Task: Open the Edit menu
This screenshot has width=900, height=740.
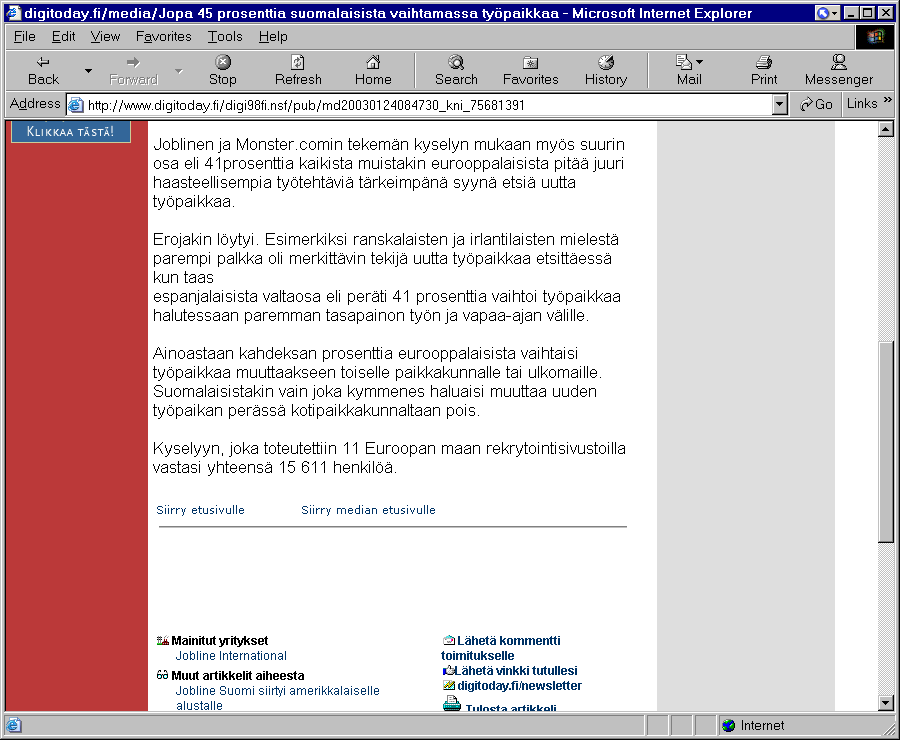Action: click(64, 37)
